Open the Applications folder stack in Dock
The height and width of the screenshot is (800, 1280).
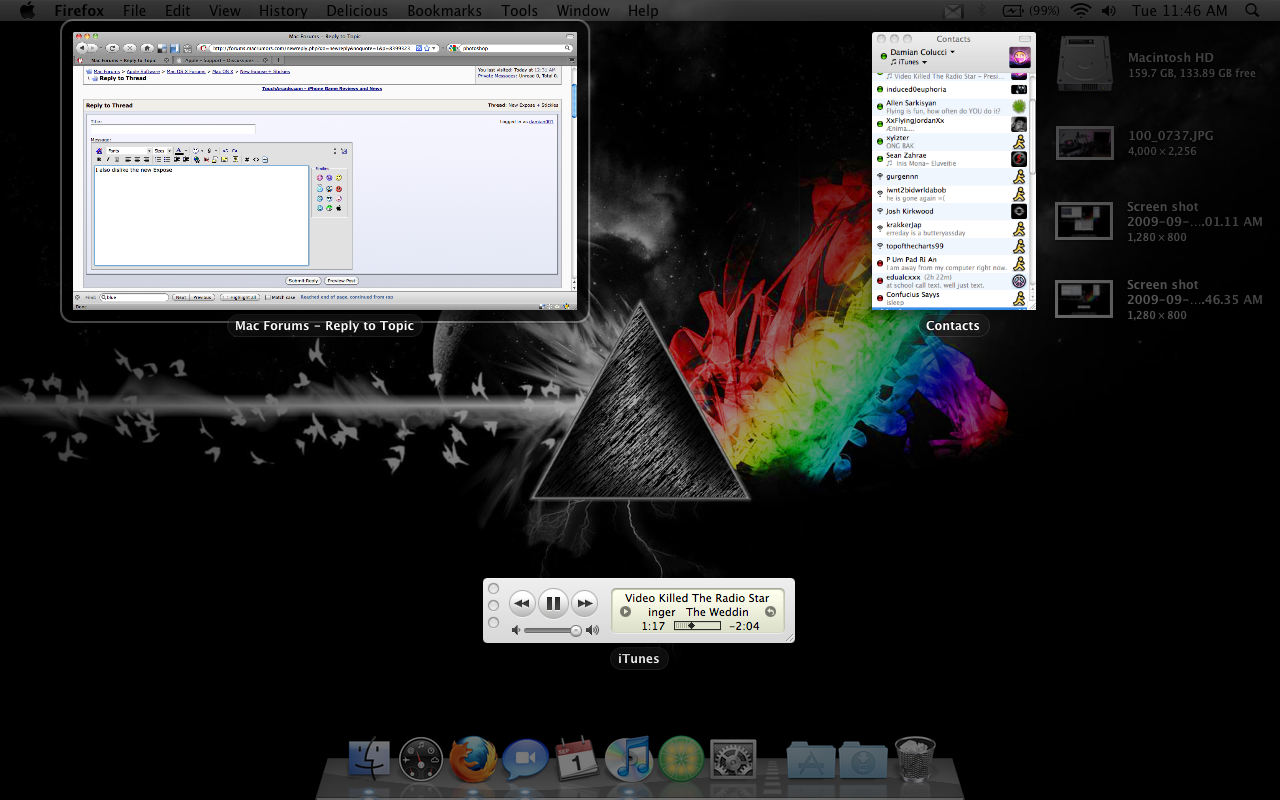pos(811,759)
